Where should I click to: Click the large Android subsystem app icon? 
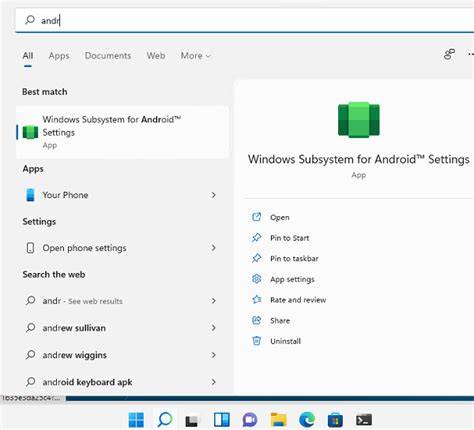[359, 120]
